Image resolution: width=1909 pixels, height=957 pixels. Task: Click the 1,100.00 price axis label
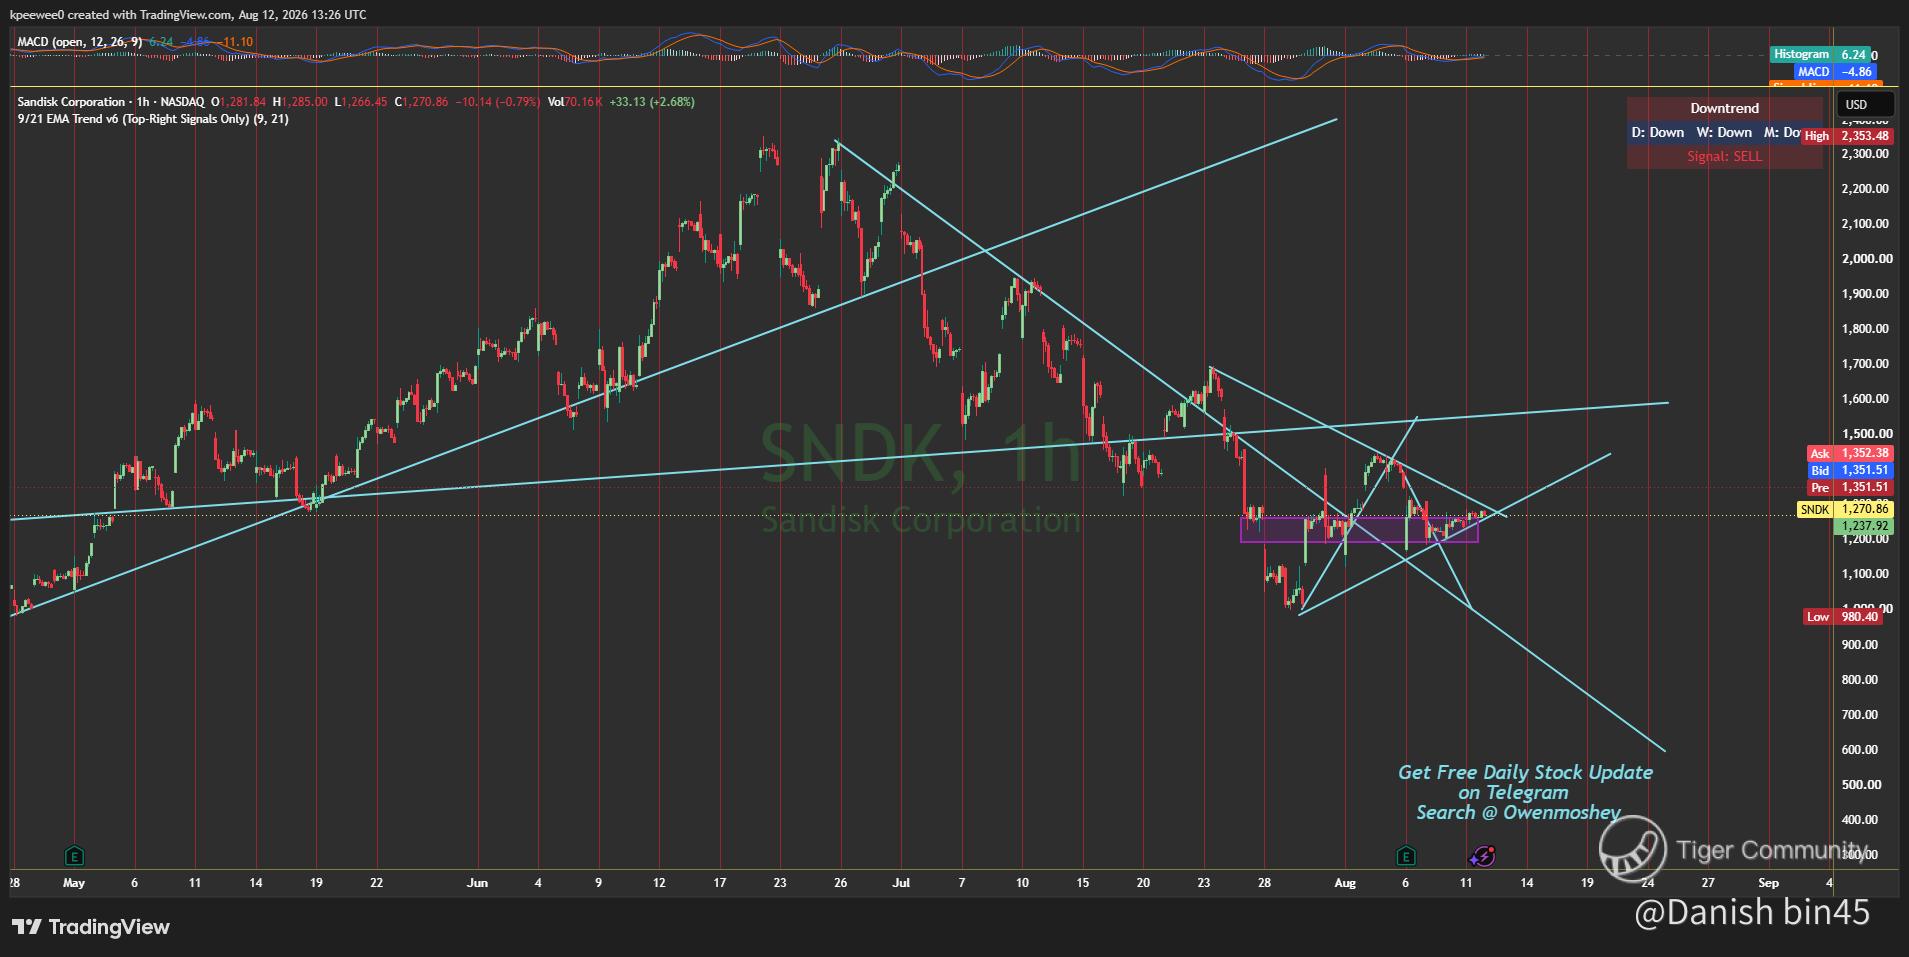coord(1866,574)
